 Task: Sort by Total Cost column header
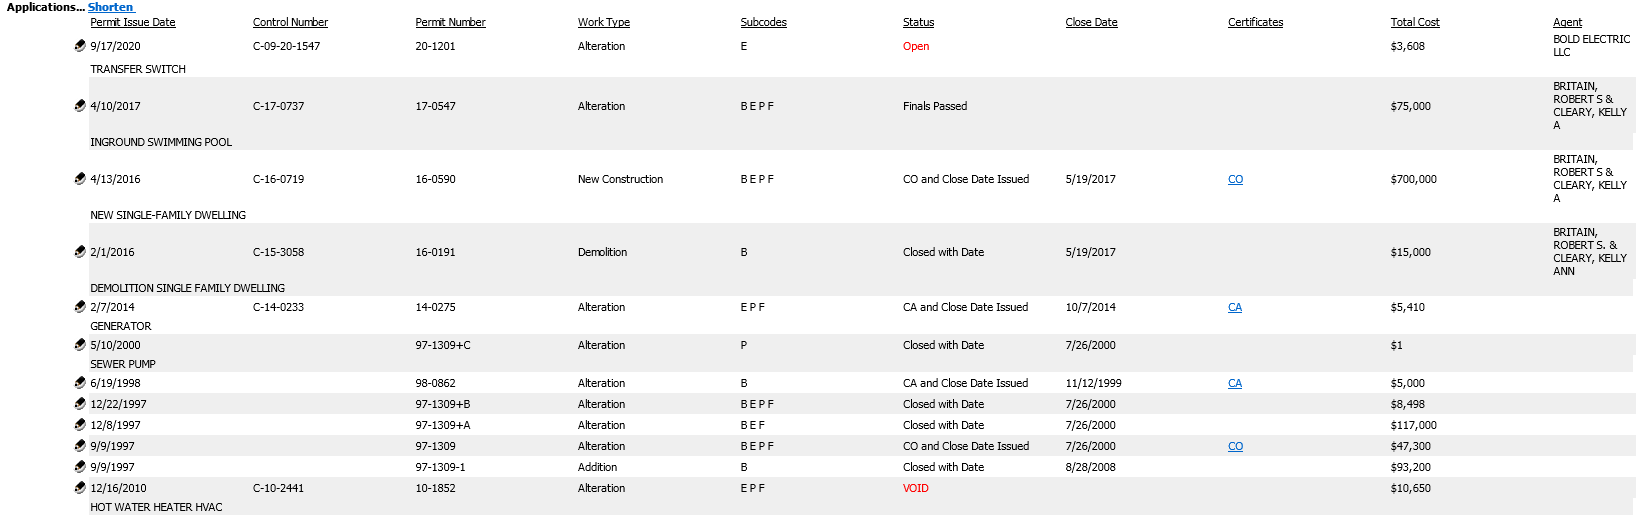[x=1414, y=22]
